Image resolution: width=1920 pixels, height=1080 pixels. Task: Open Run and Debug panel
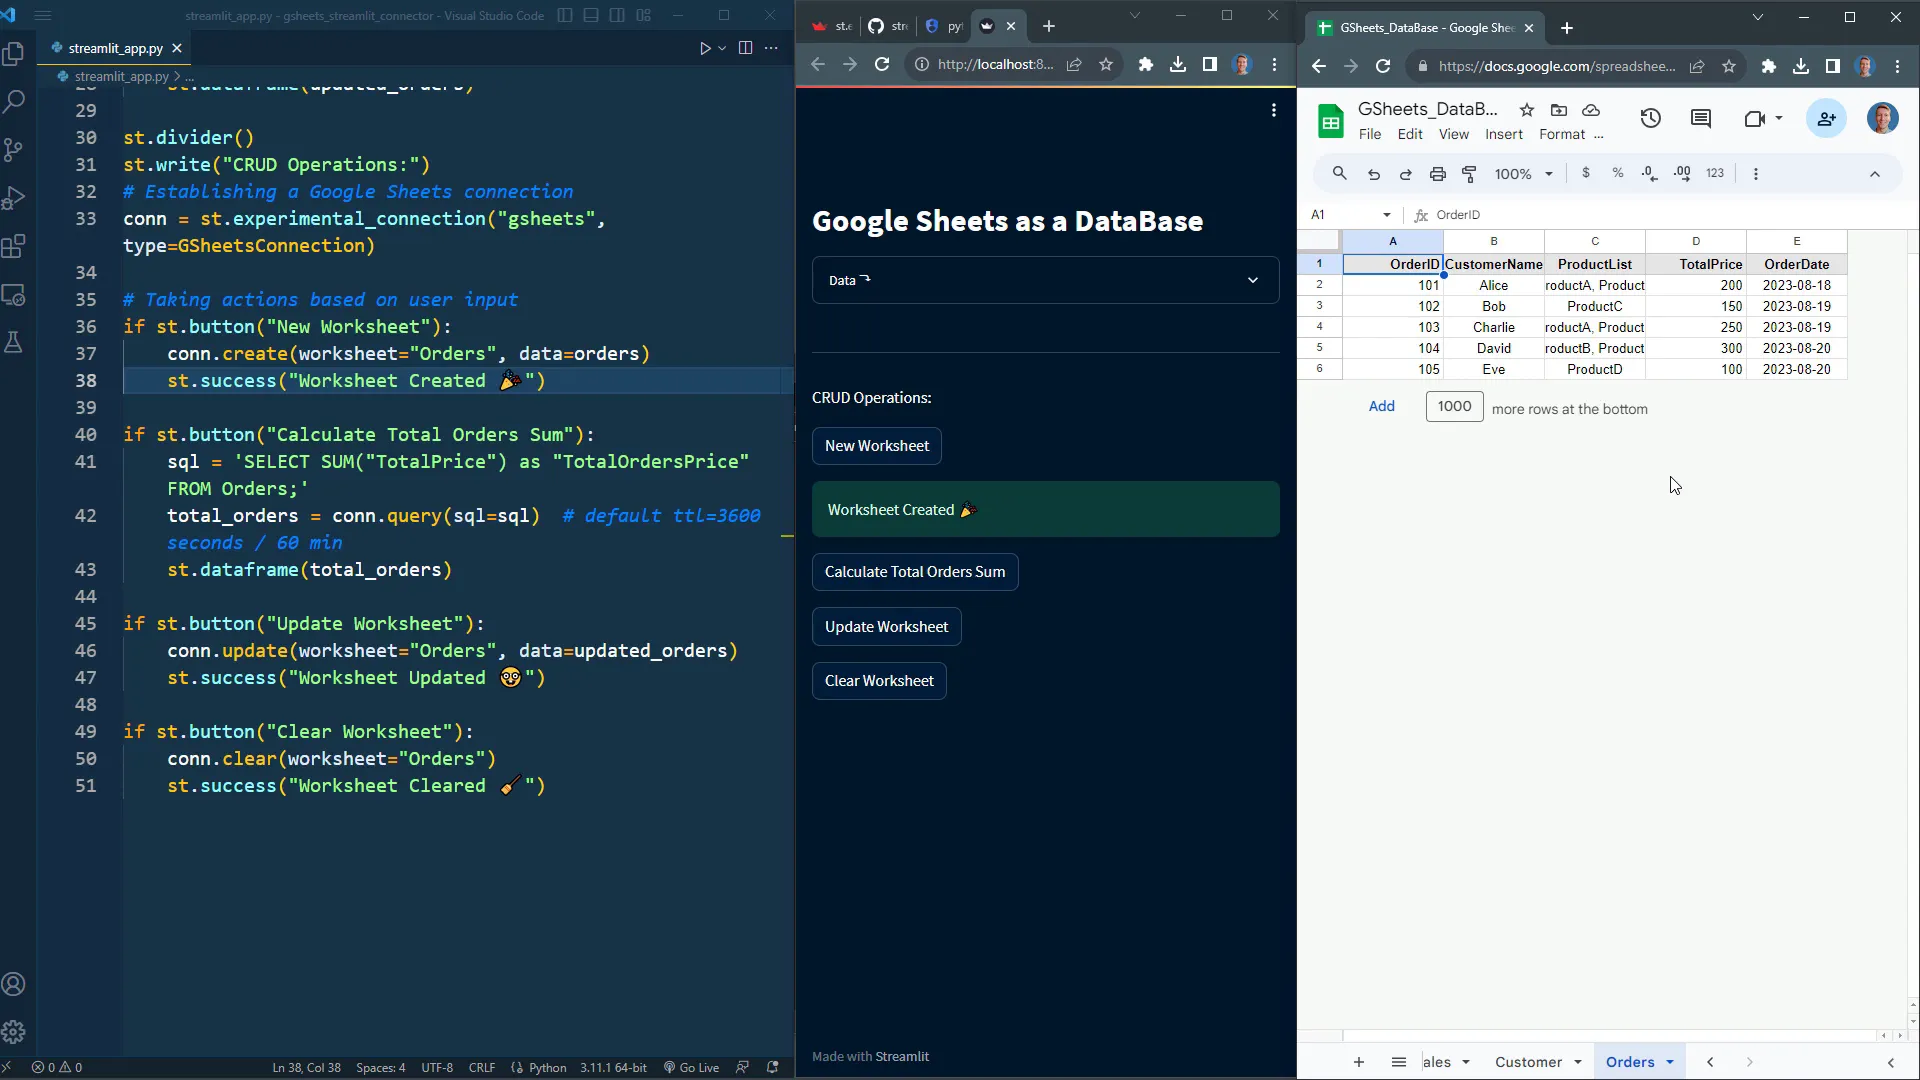coord(14,198)
